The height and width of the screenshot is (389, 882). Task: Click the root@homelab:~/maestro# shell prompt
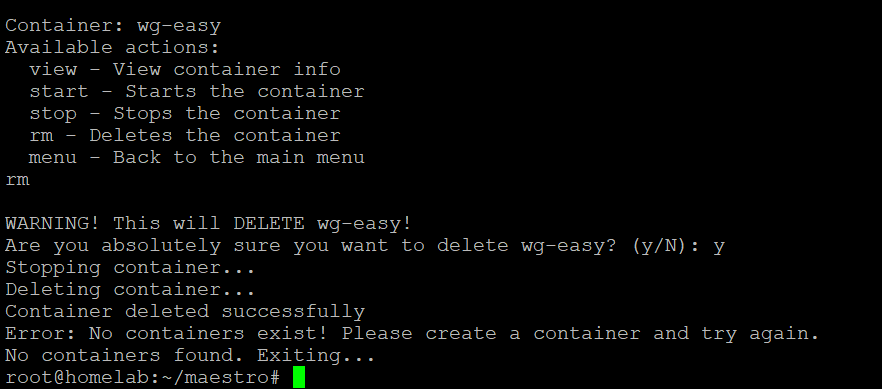[x=142, y=378]
